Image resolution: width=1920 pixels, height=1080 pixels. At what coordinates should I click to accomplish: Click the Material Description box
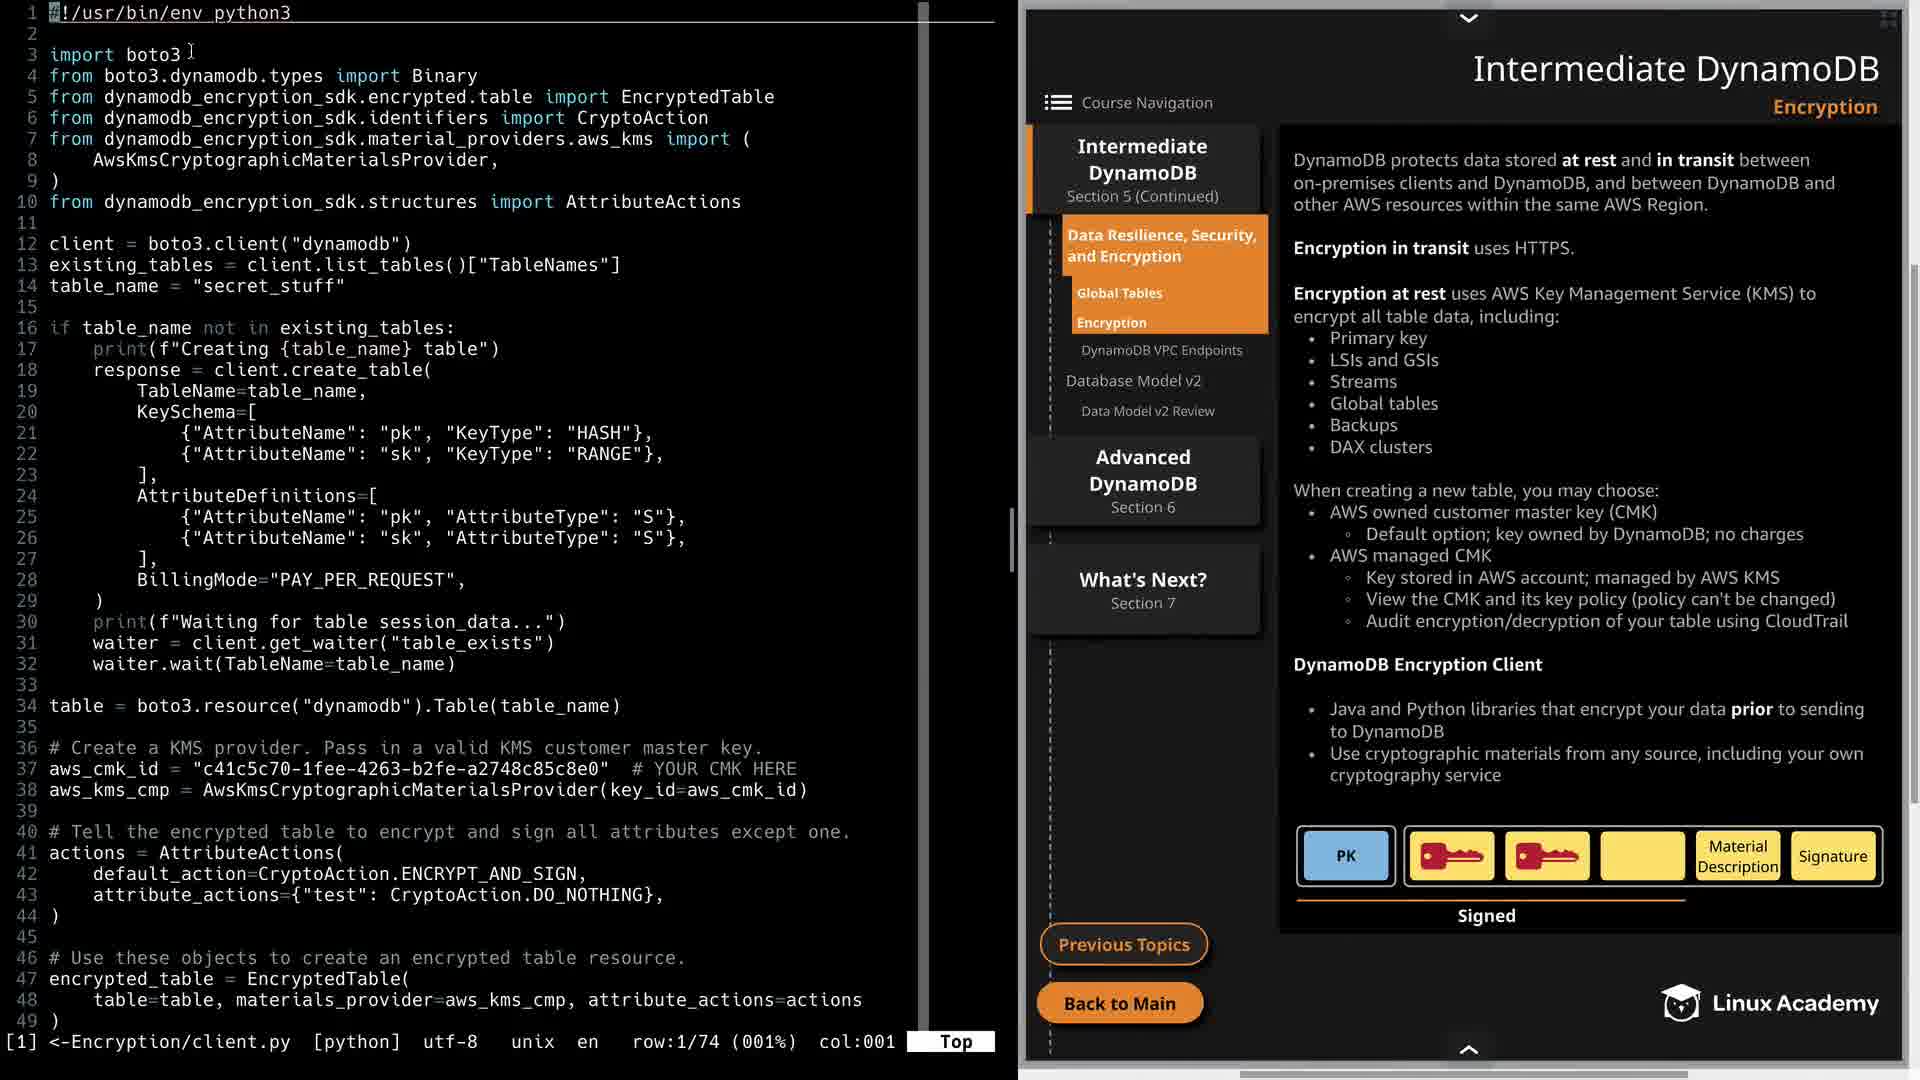(x=1737, y=856)
